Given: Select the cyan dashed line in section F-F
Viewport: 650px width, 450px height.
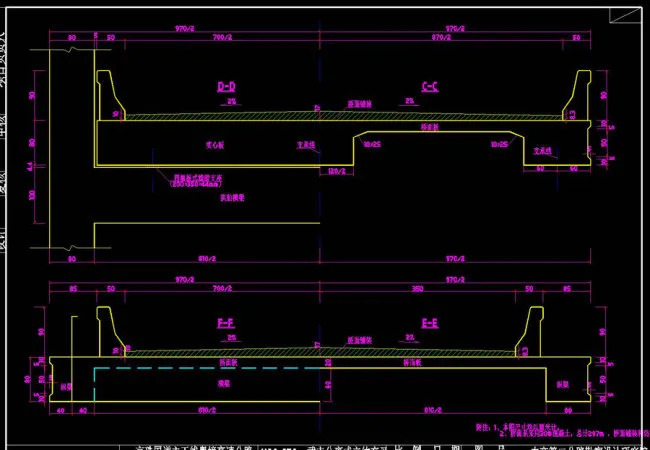Looking at the screenshot, I should click(x=200, y=368).
